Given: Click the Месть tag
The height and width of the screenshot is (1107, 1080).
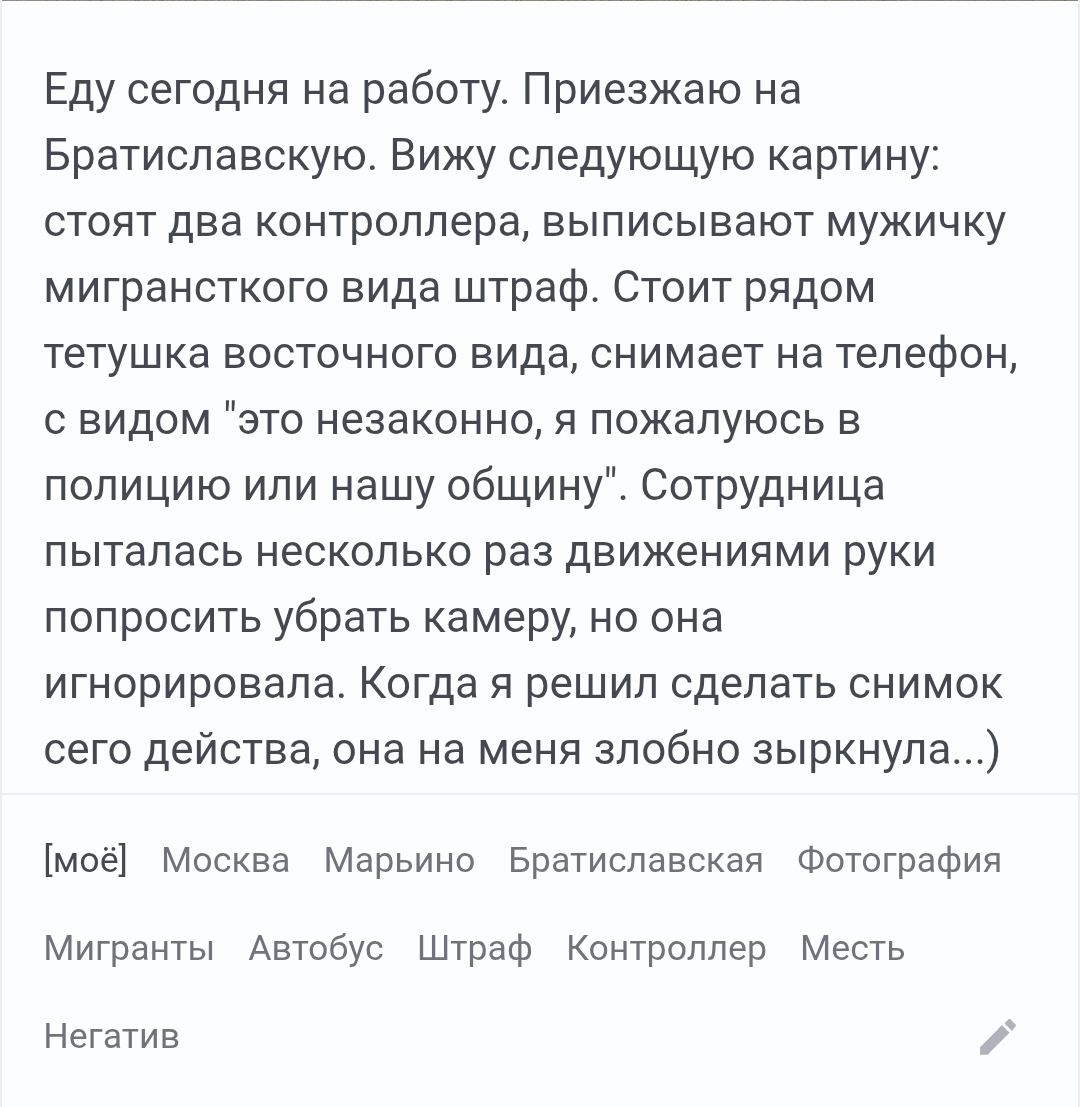Looking at the screenshot, I should pos(853,948).
